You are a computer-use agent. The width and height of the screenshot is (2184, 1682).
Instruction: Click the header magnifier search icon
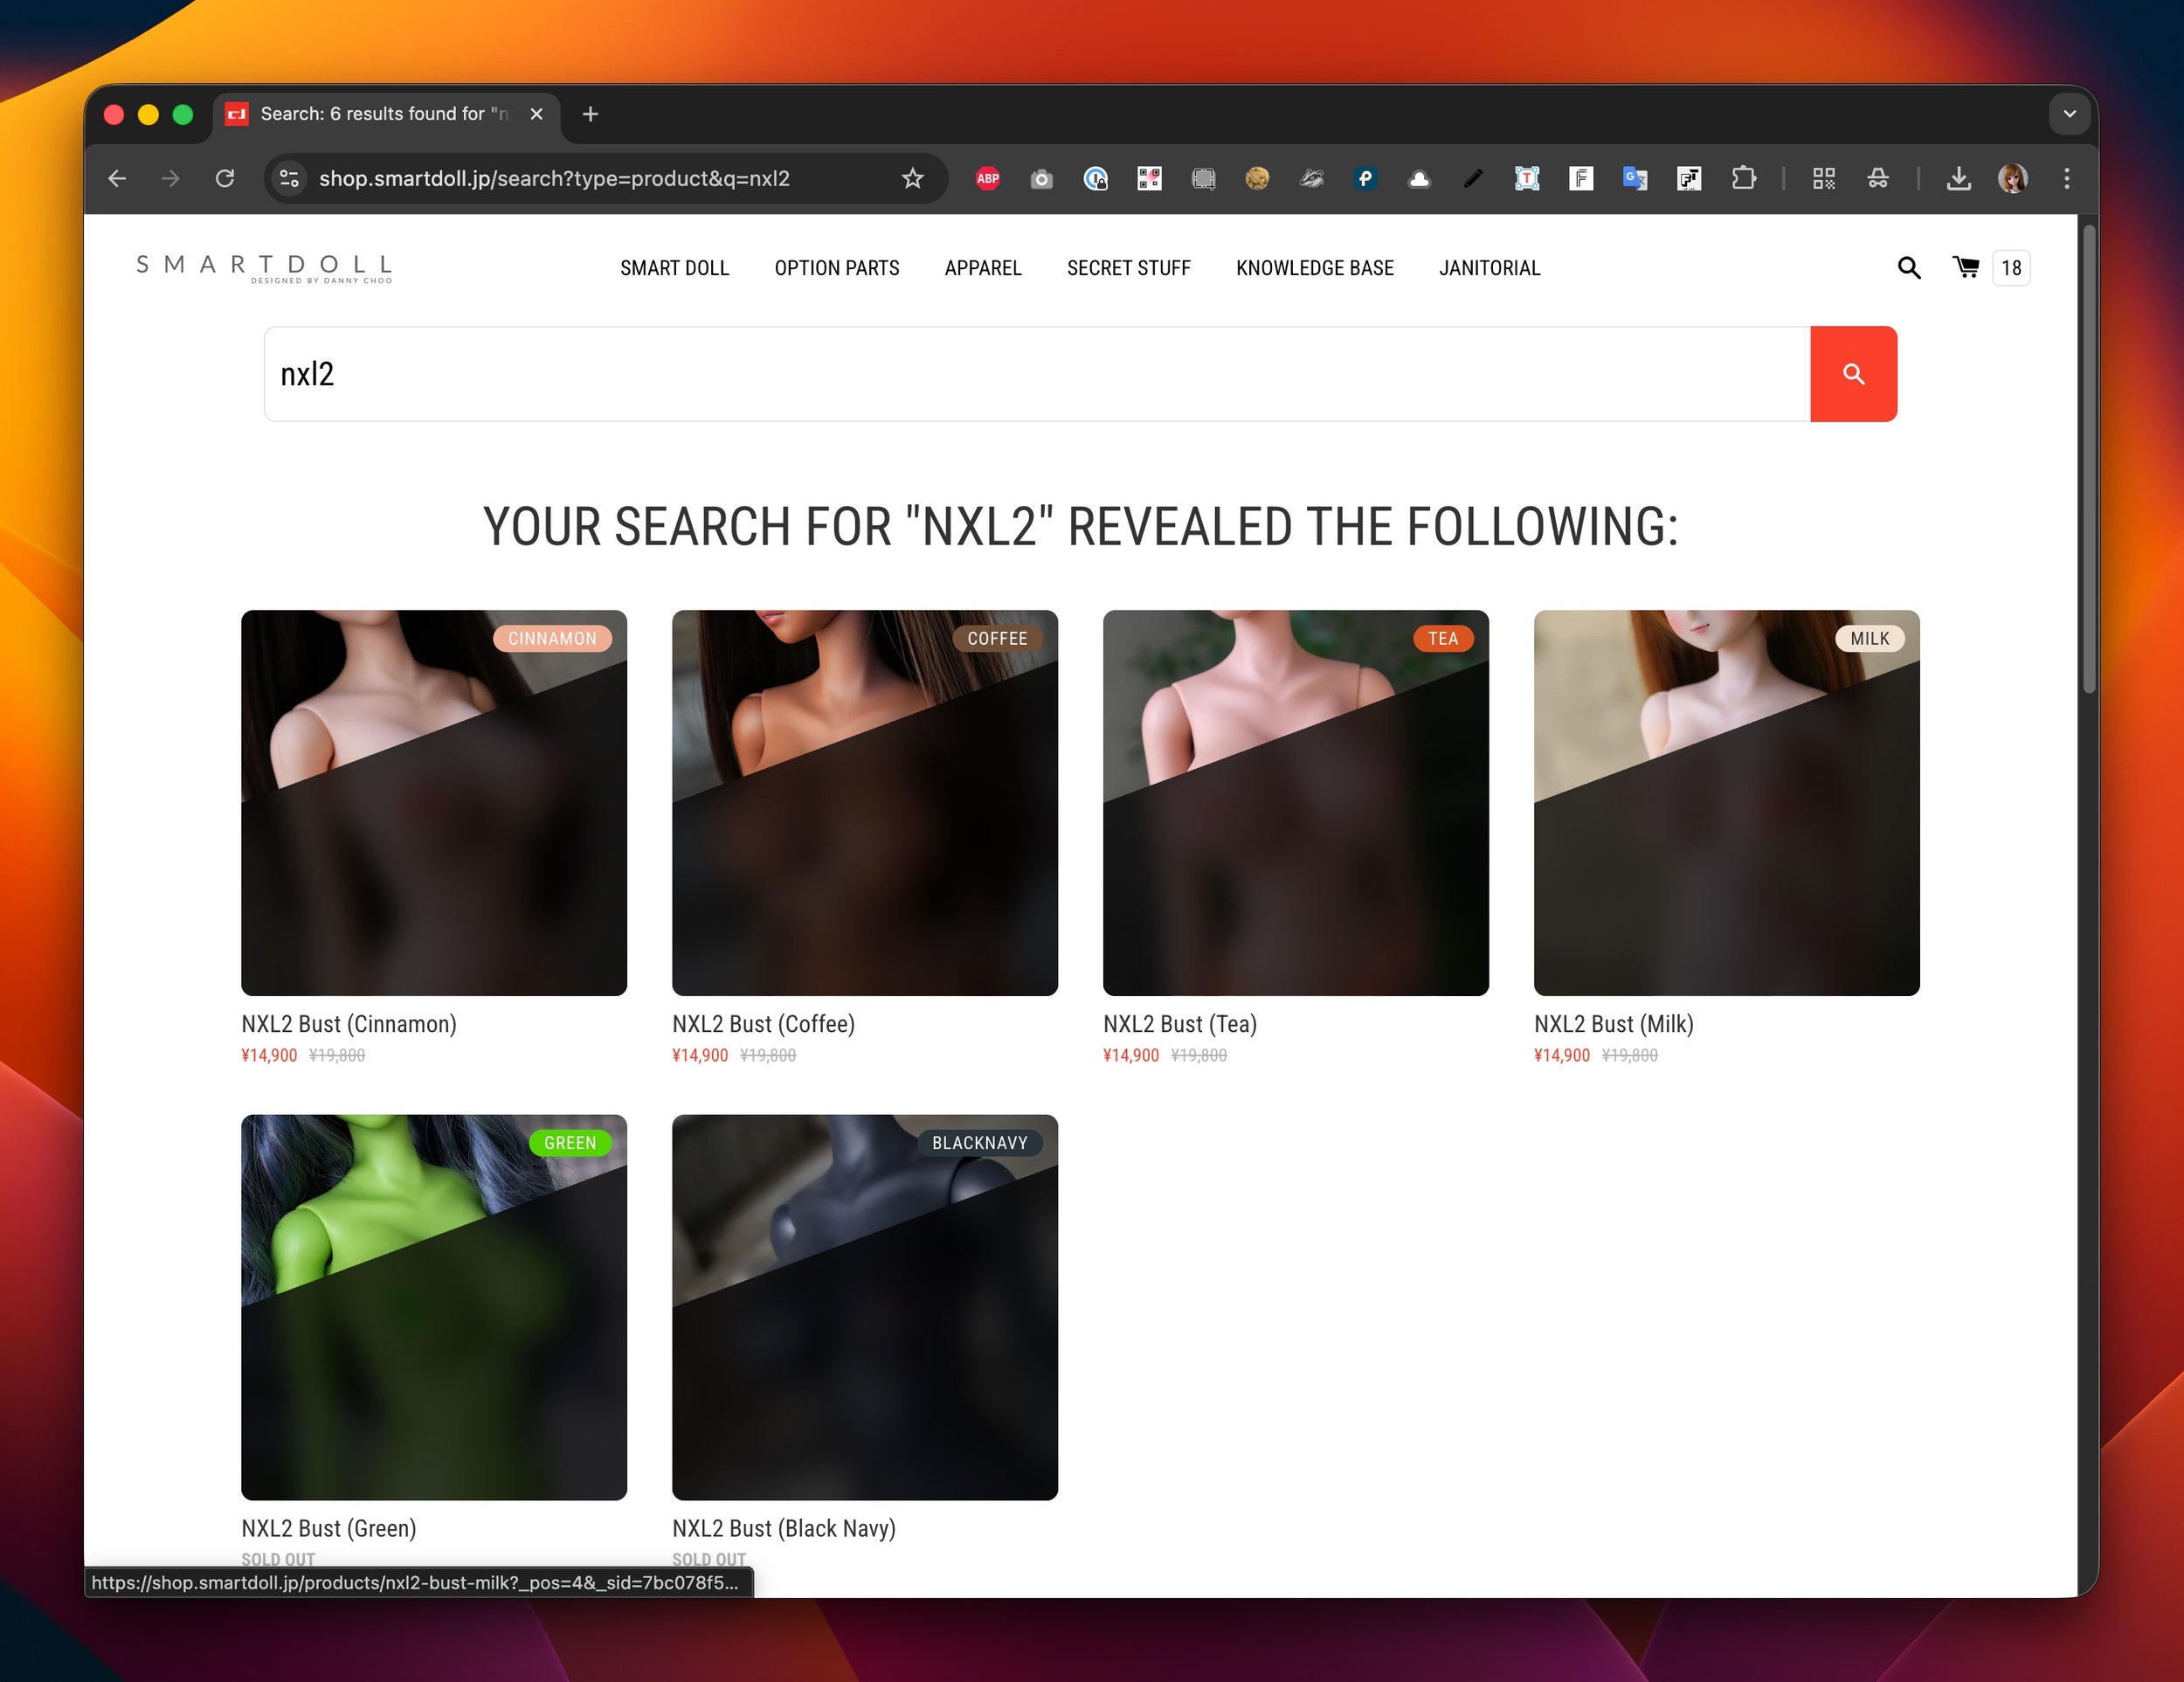point(1908,267)
